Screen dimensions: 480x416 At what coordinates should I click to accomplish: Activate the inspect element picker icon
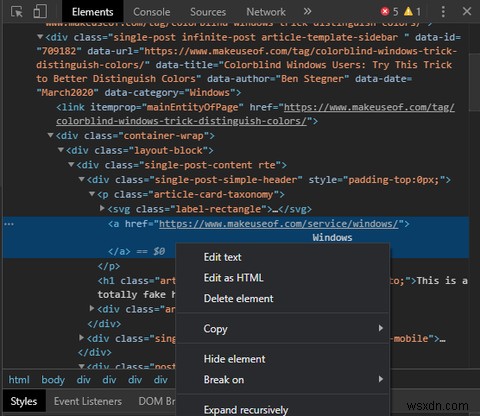[17, 12]
